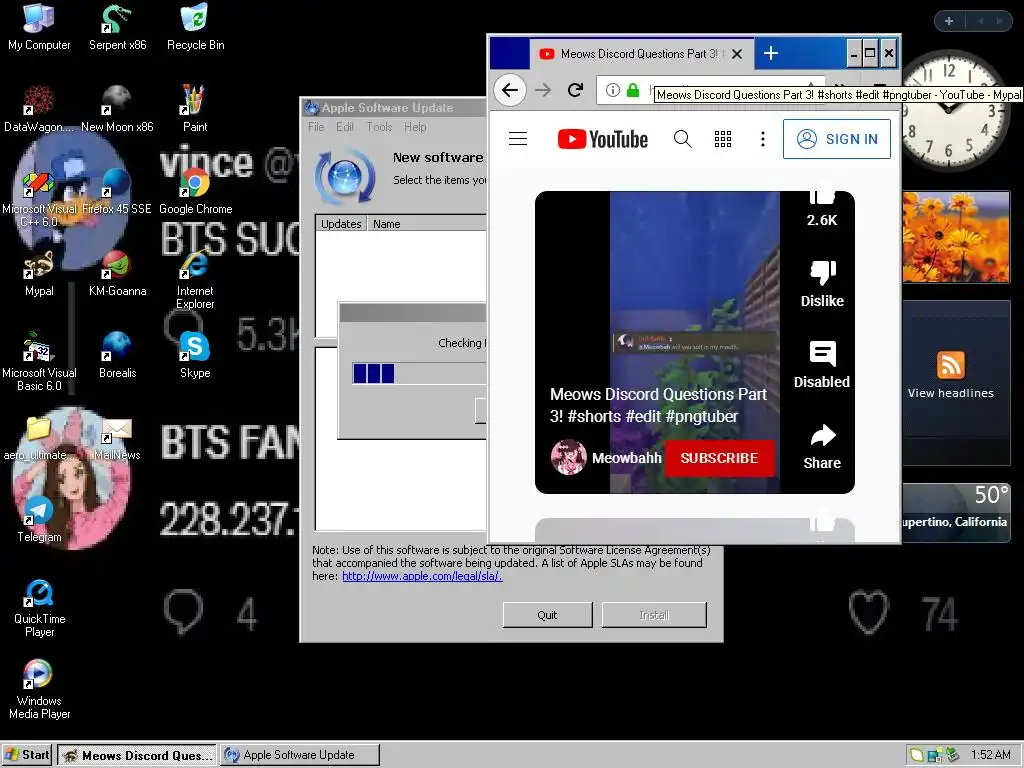The width and height of the screenshot is (1024, 768).
Task: Click Quit in Apple Software Update
Action: [x=547, y=615]
